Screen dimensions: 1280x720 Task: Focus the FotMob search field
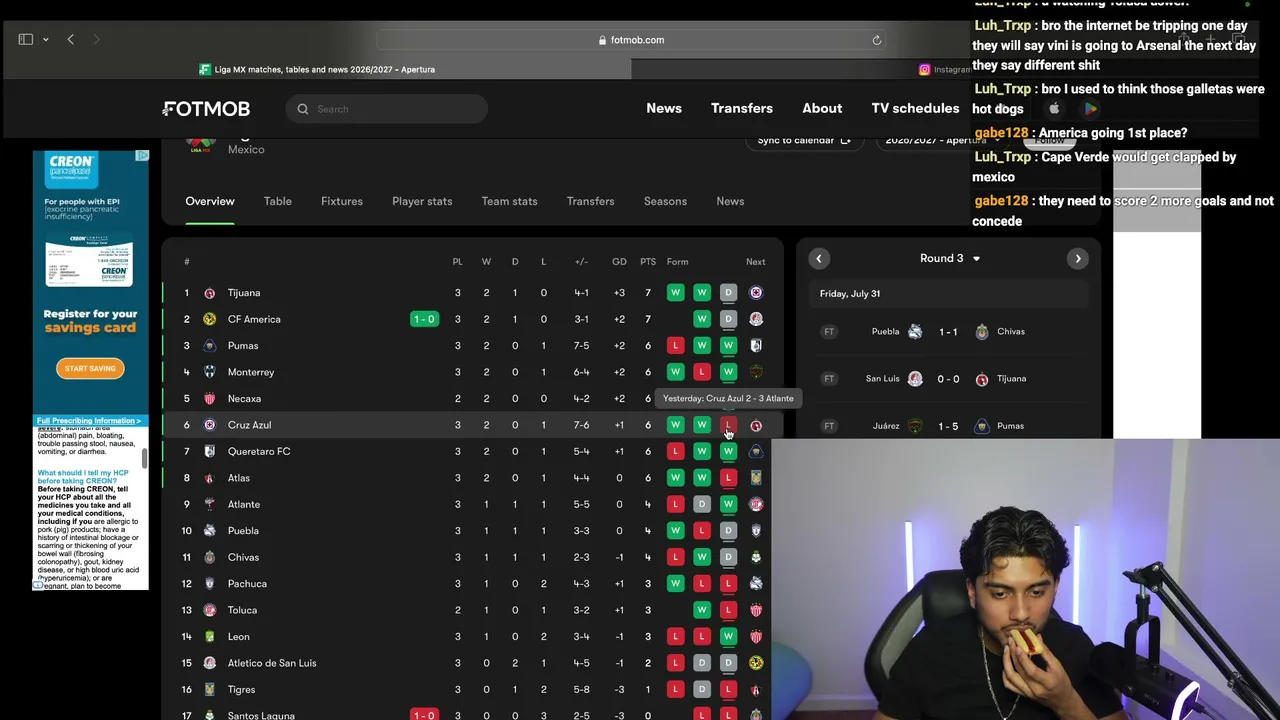386,109
